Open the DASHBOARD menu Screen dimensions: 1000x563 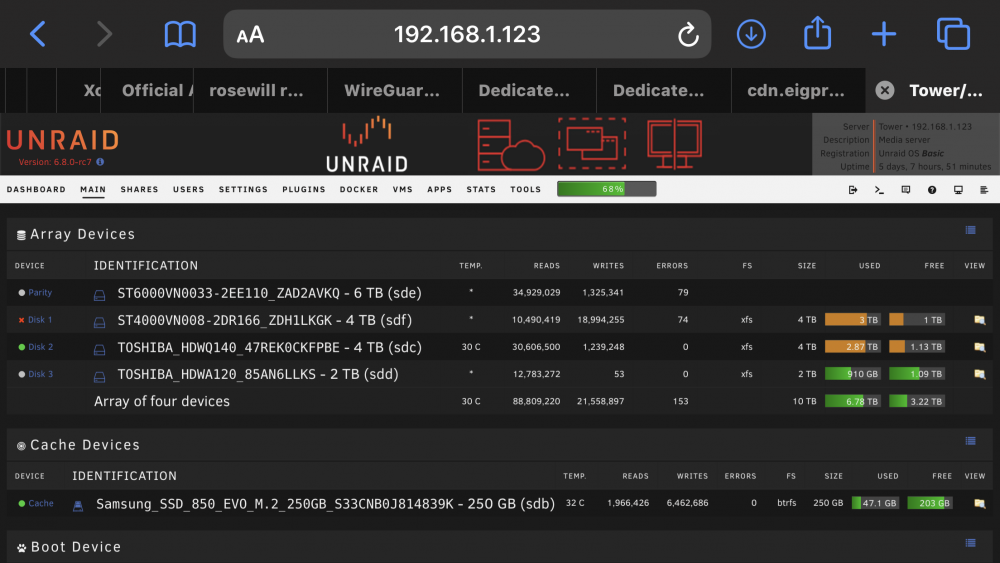click(x=36, y=189)
